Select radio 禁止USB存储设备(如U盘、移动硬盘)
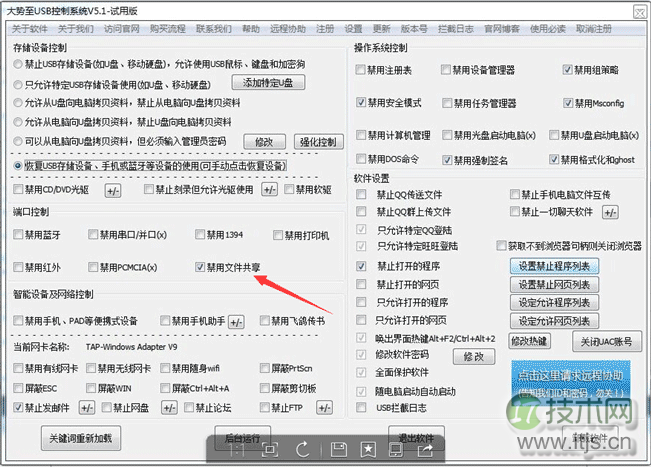This screenshot has height=467, width=651. click(x=17, y=64)
